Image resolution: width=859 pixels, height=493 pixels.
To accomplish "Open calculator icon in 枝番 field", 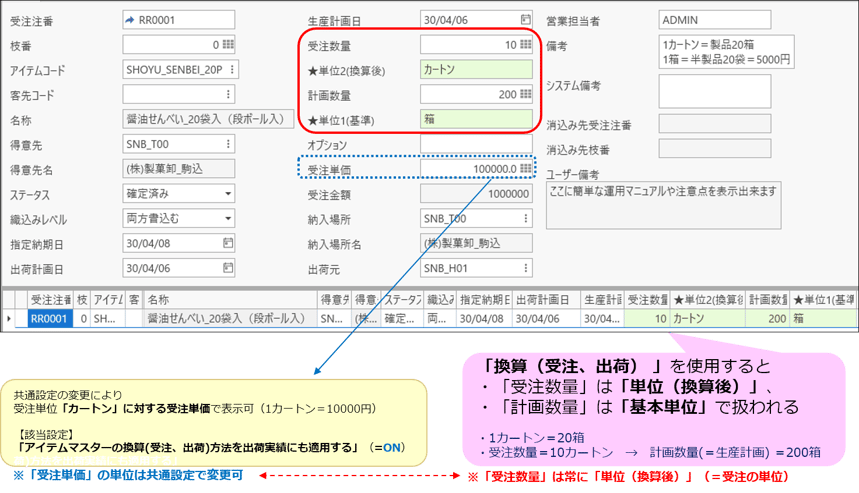I will point(228,44).
